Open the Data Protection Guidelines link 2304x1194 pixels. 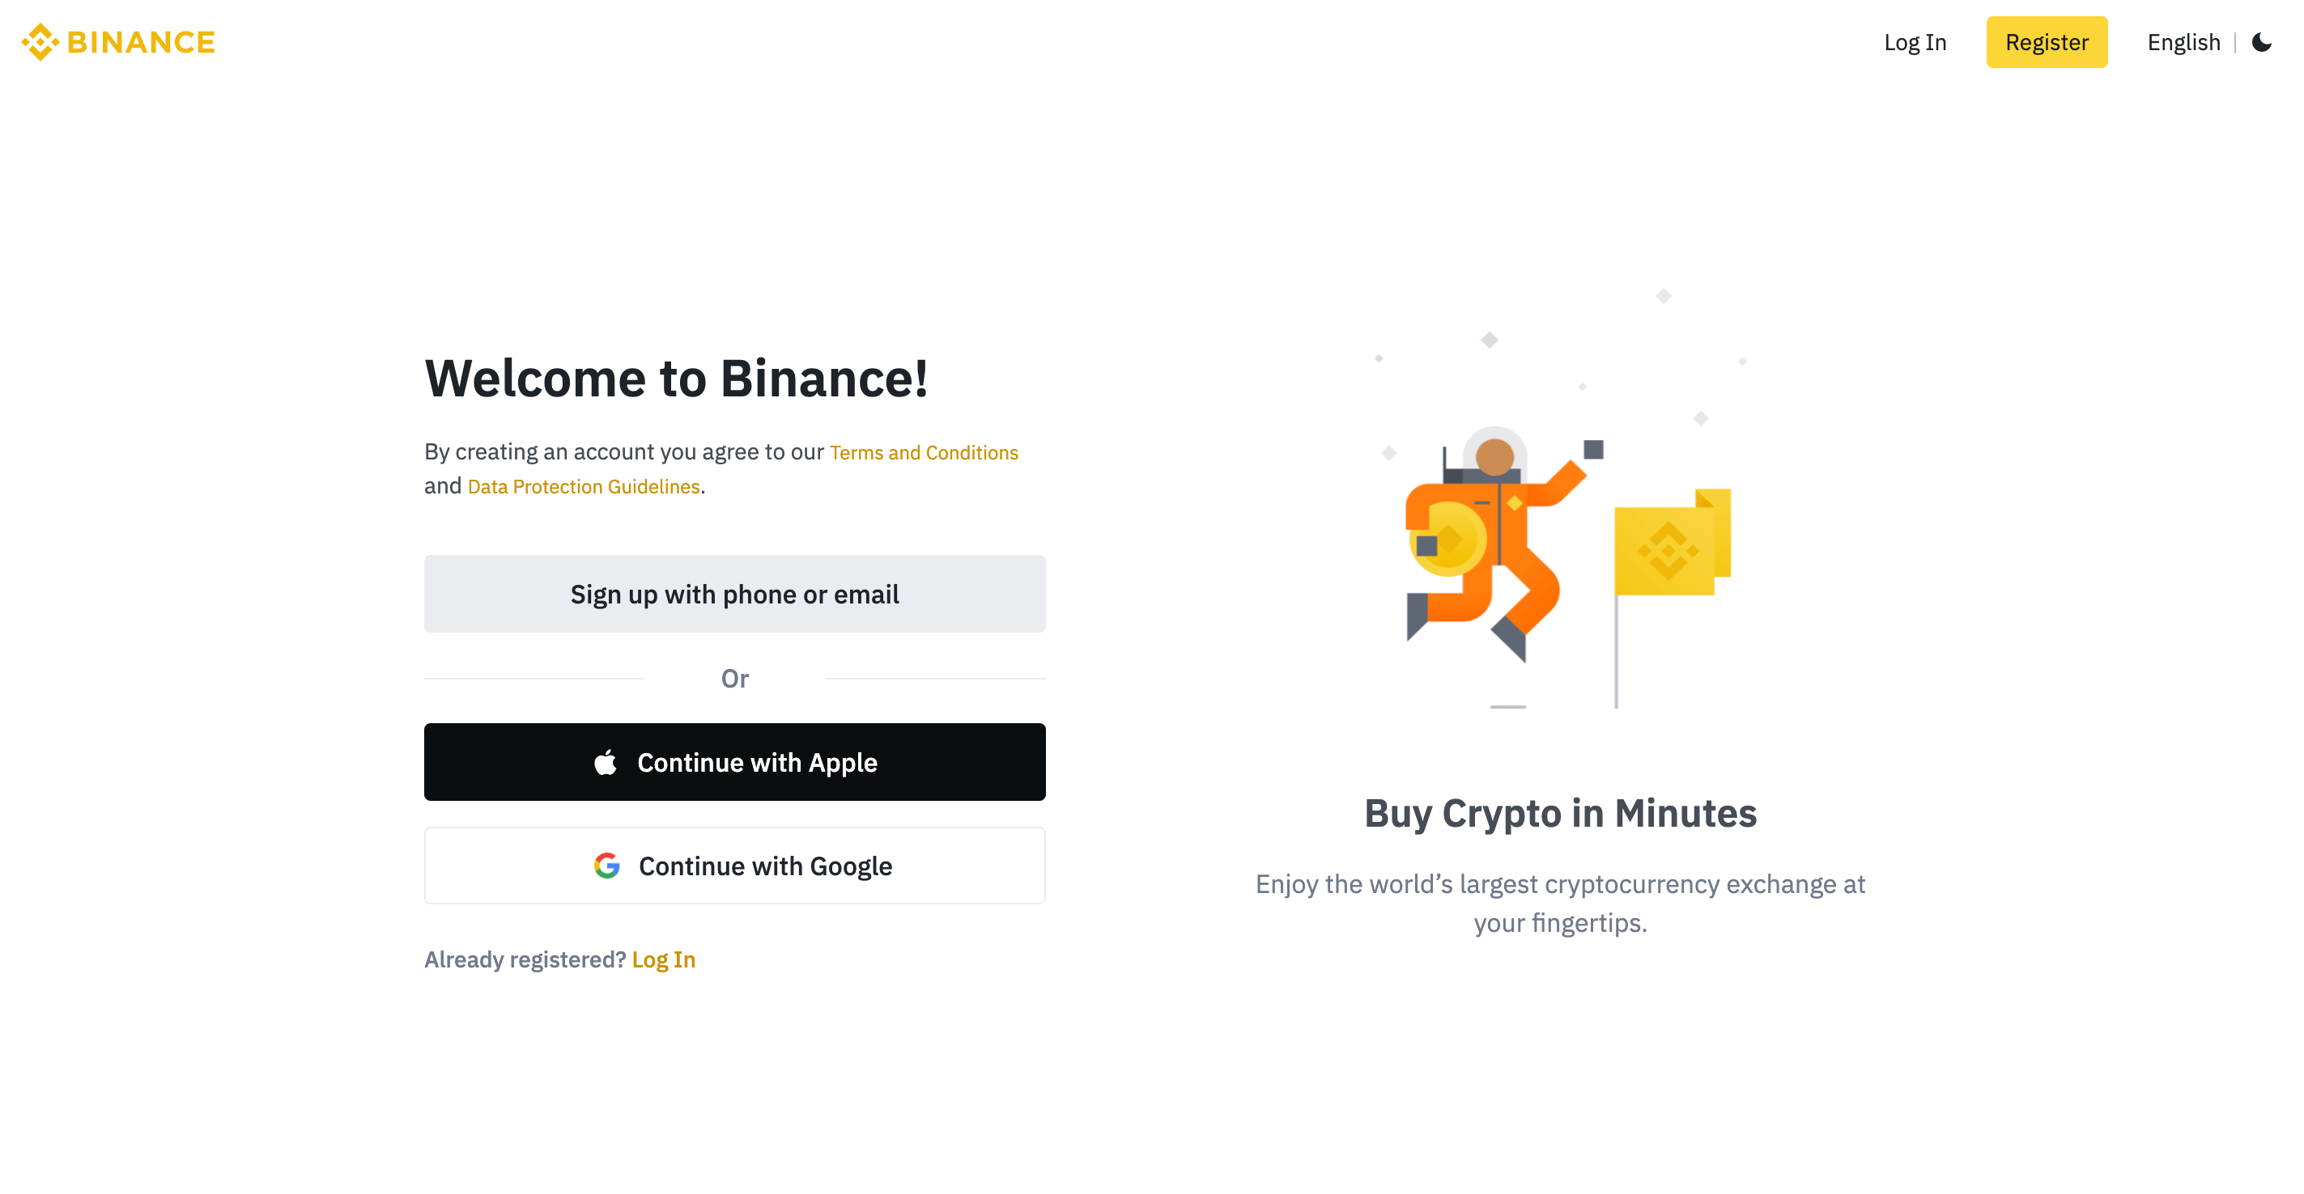[x=583, y=486]
